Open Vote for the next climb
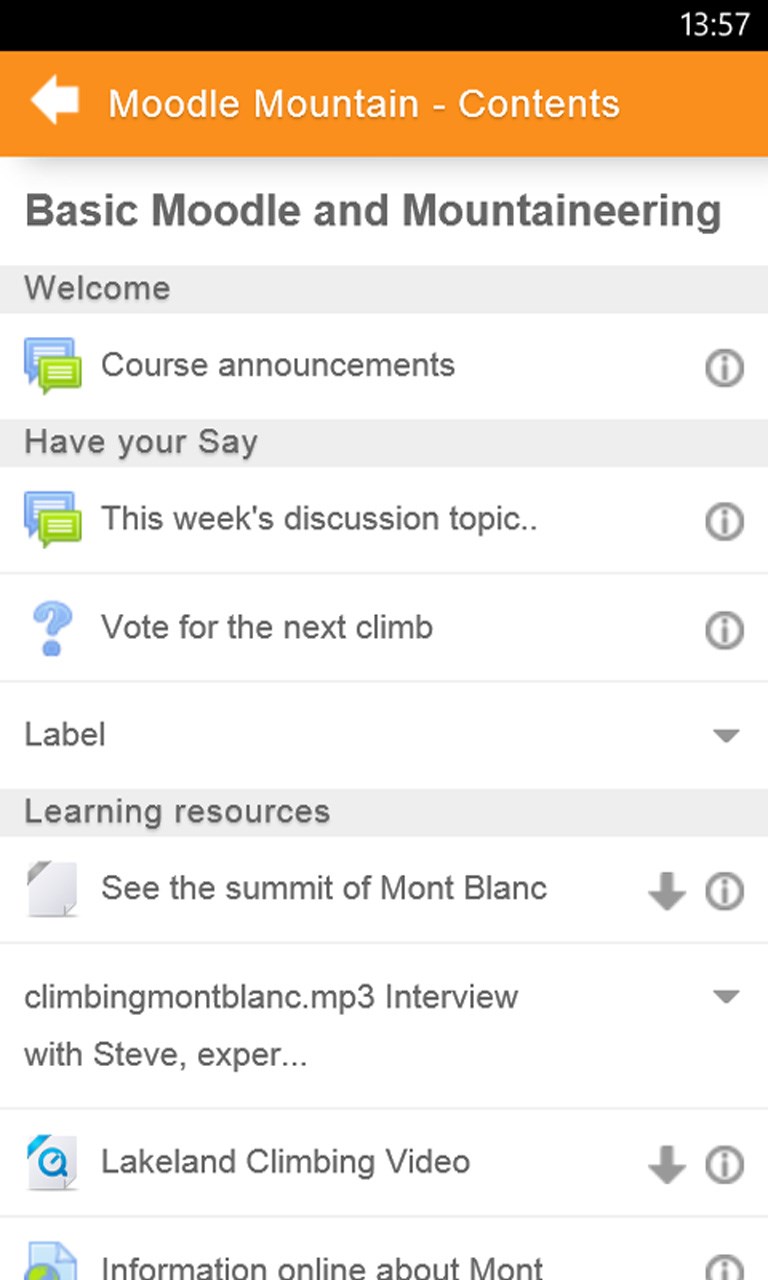 [x=267, y=628]
